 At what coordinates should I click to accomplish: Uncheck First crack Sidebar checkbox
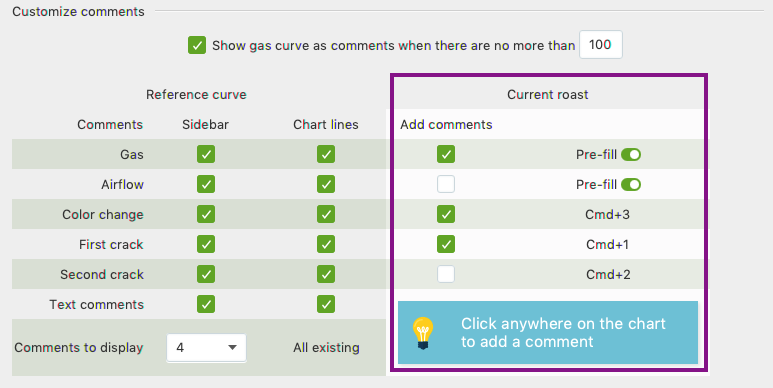(206, 244)
